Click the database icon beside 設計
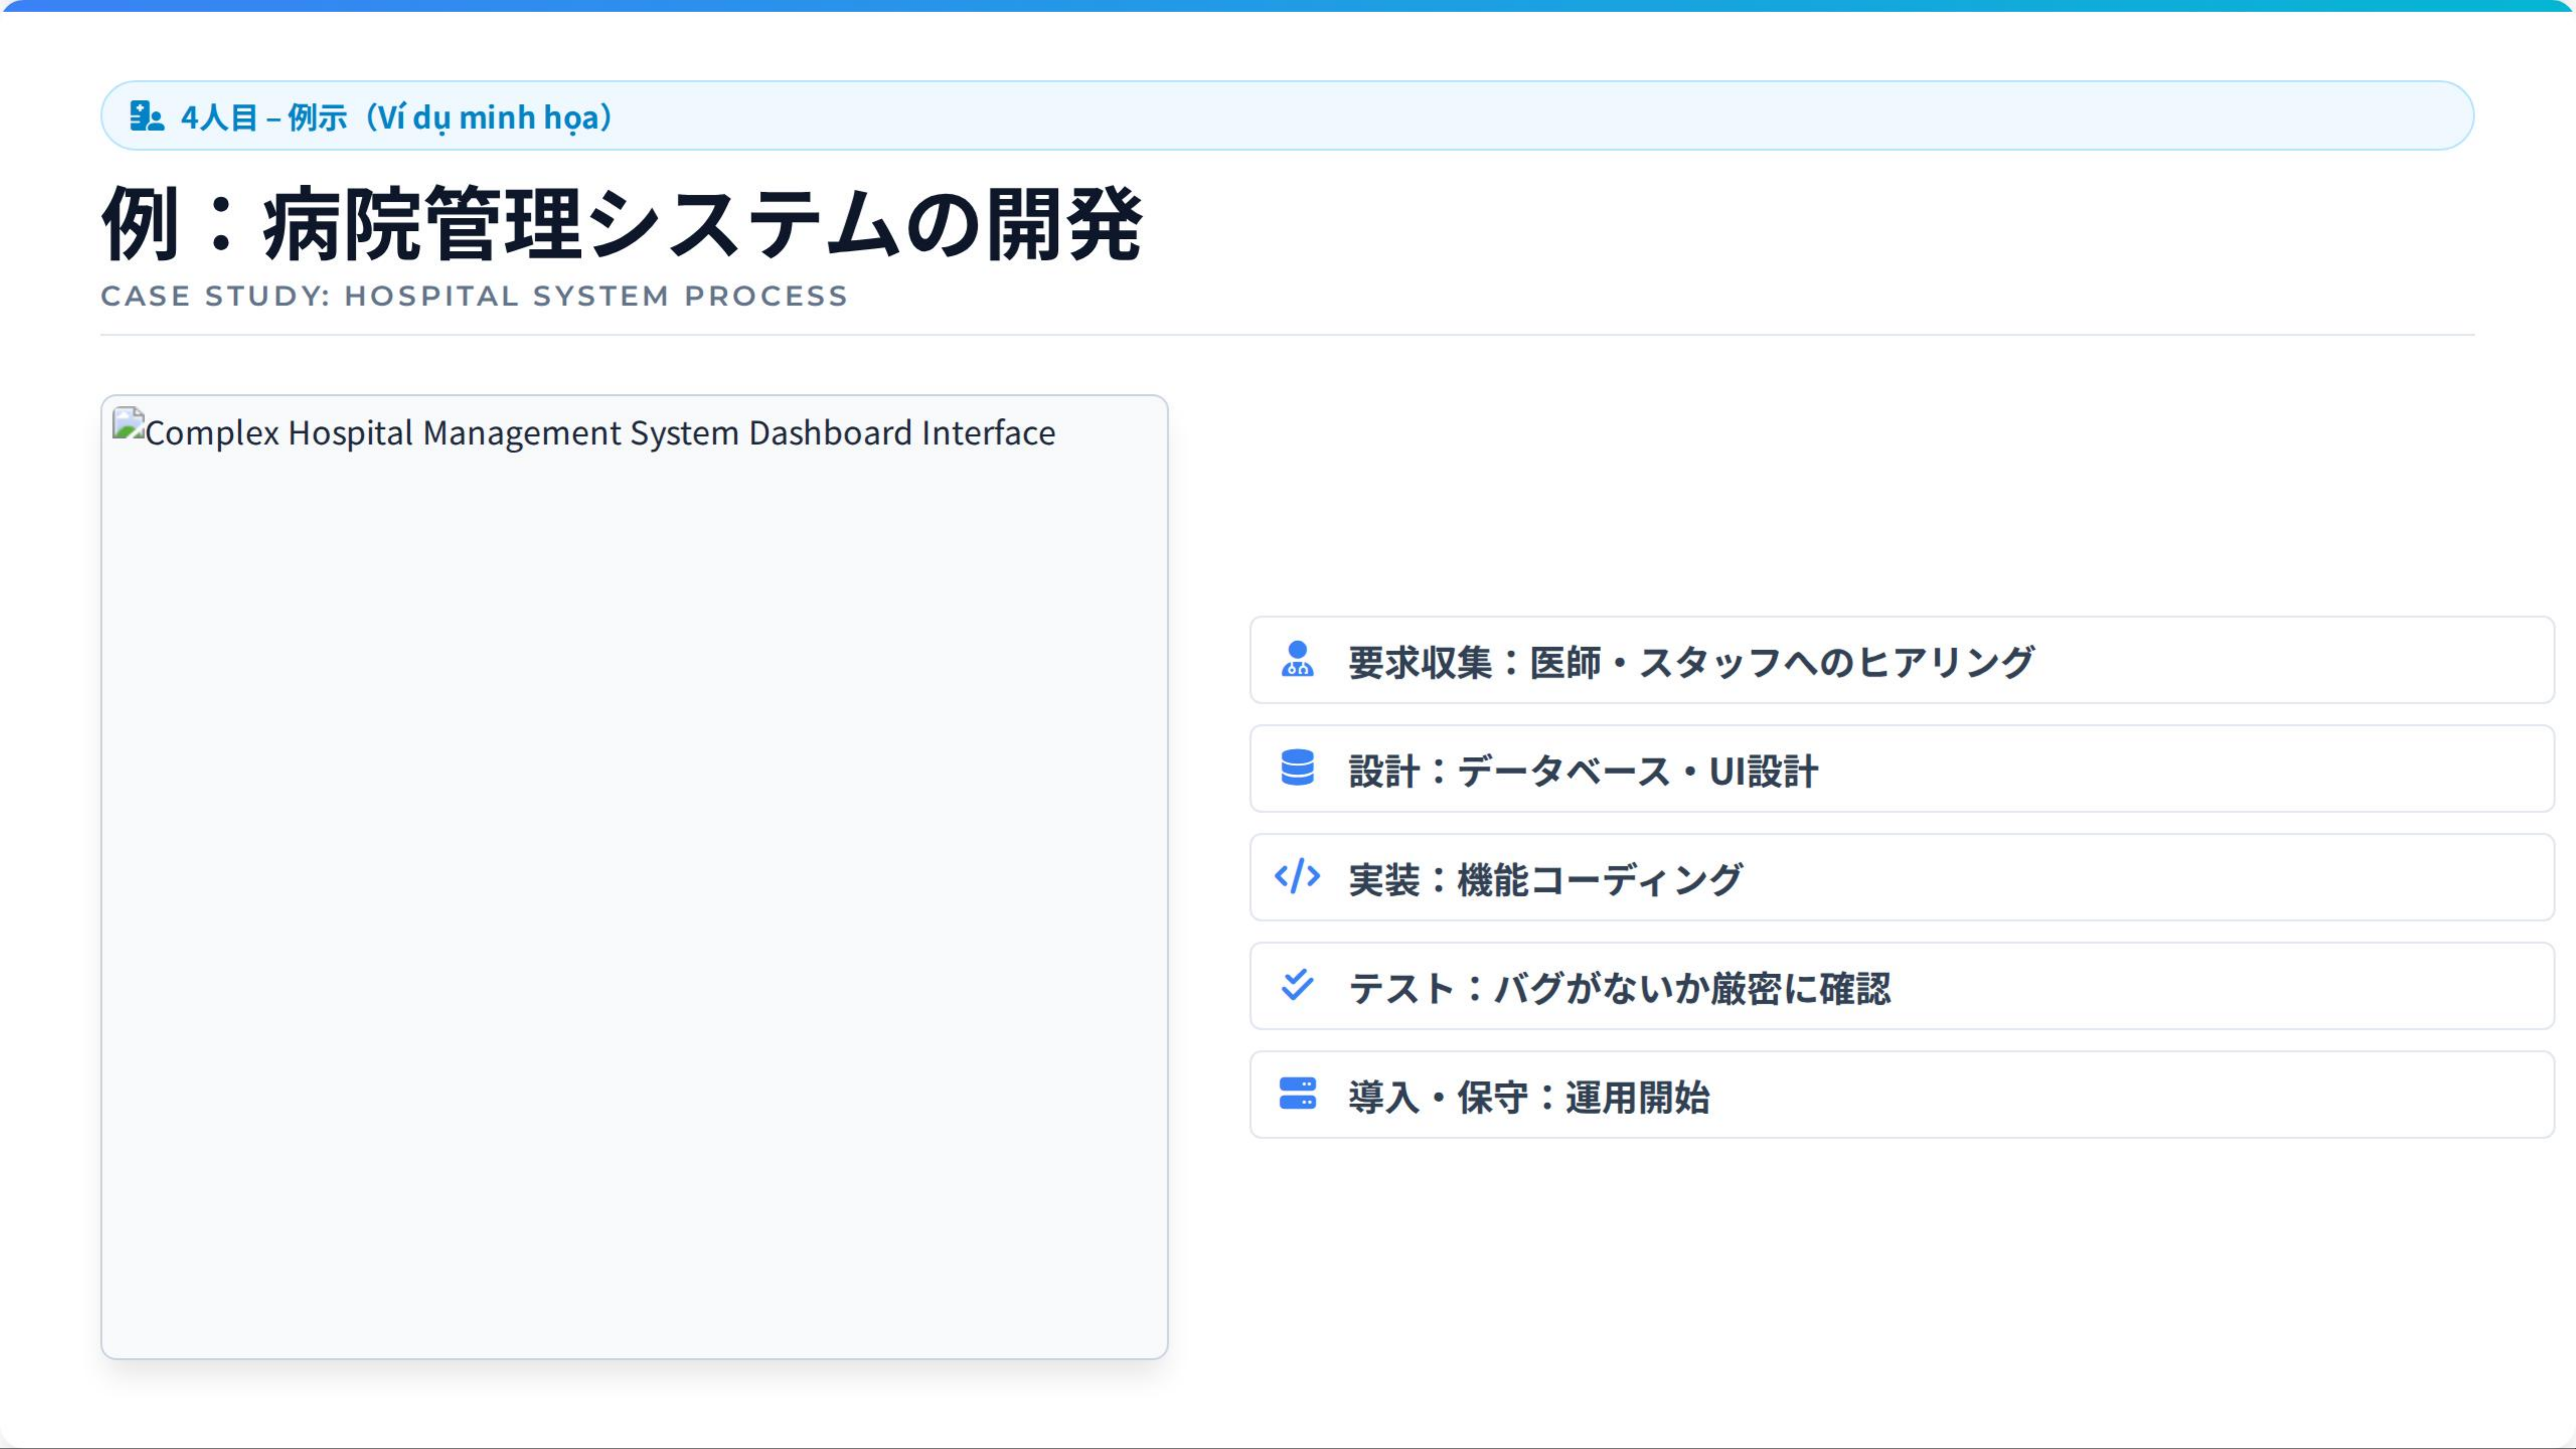 click(x=1297, y=768)
